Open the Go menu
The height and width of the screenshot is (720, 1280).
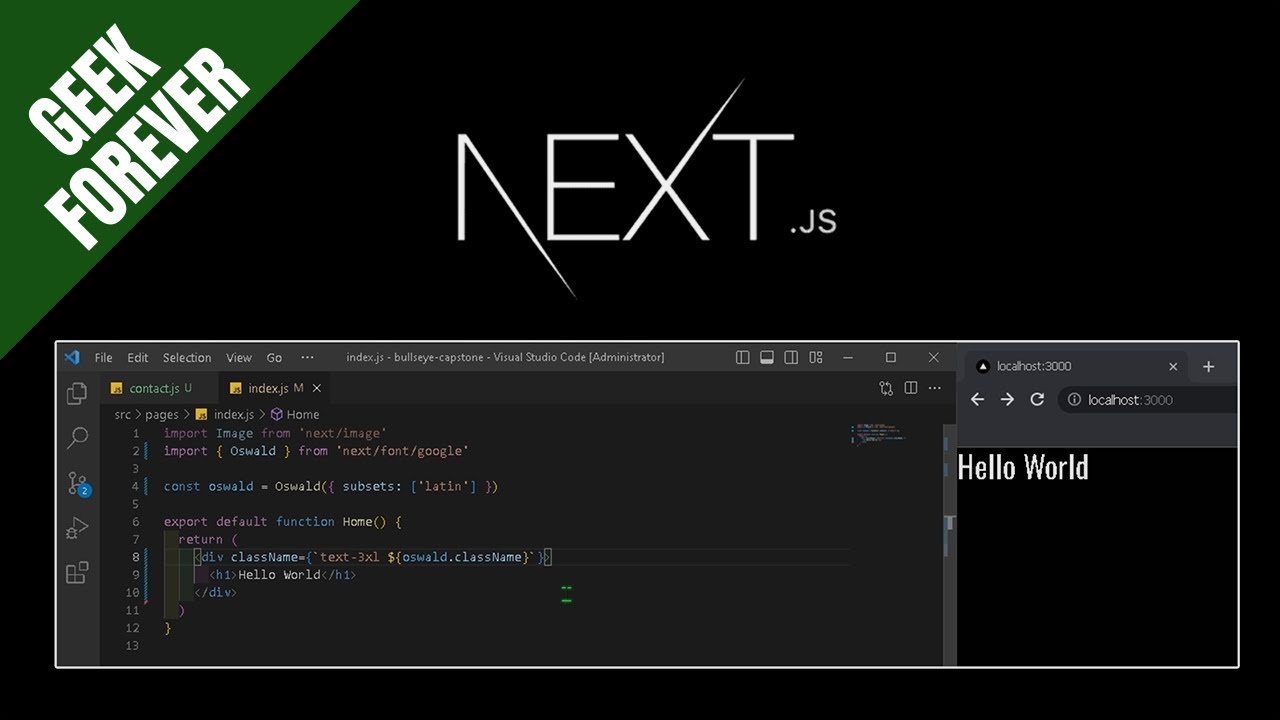(275, 357)
